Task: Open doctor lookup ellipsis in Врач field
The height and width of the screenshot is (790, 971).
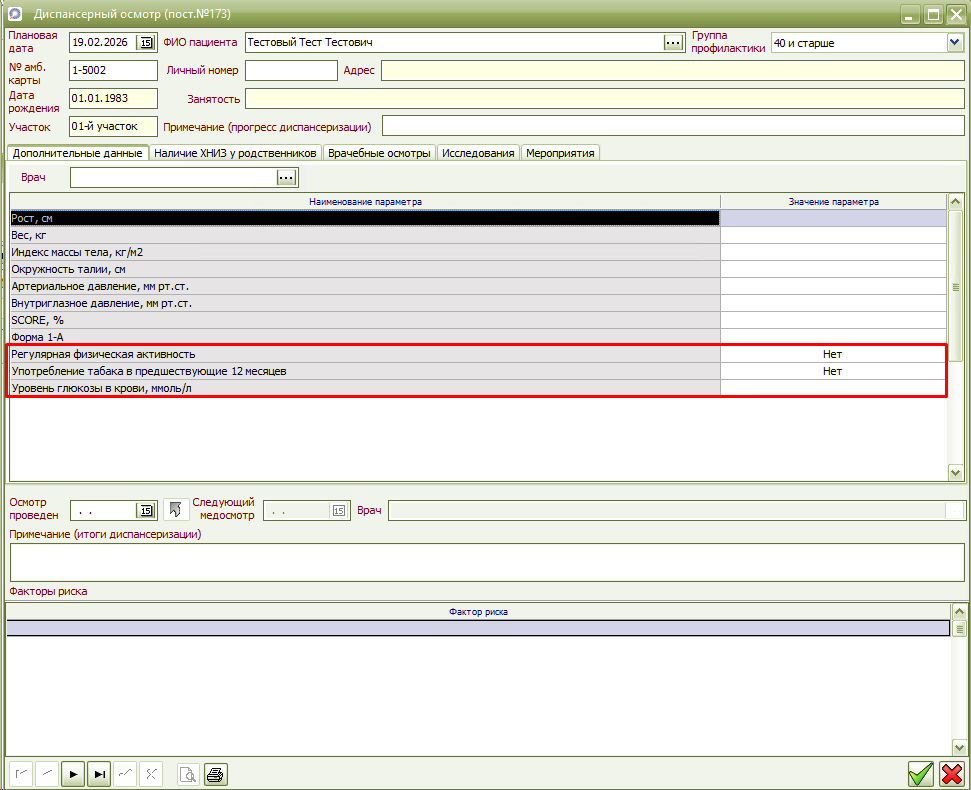Action: [x=287, y=177]
